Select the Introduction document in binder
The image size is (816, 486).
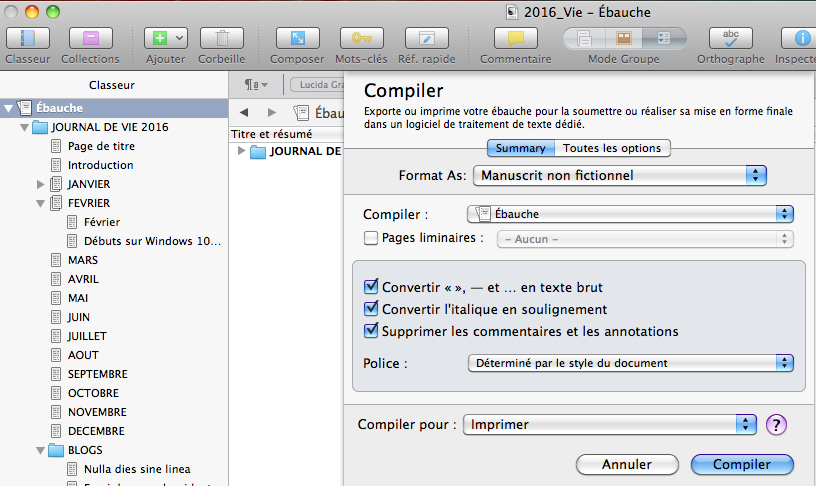tap(100, 165)
